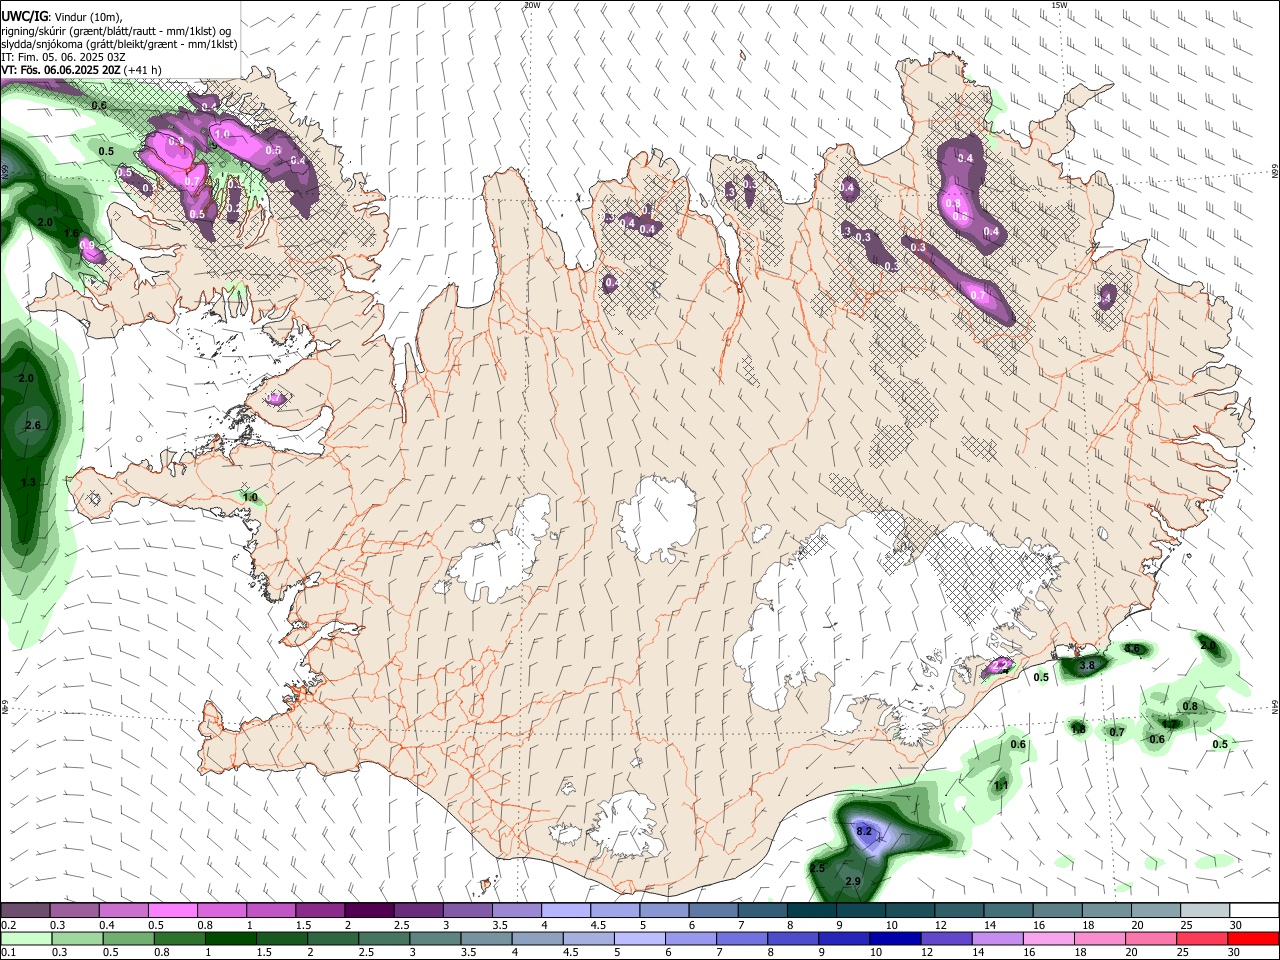Select the darkest purple swatch at snow-scale 2
1280x960 pixels.
[x=368, y=911]
